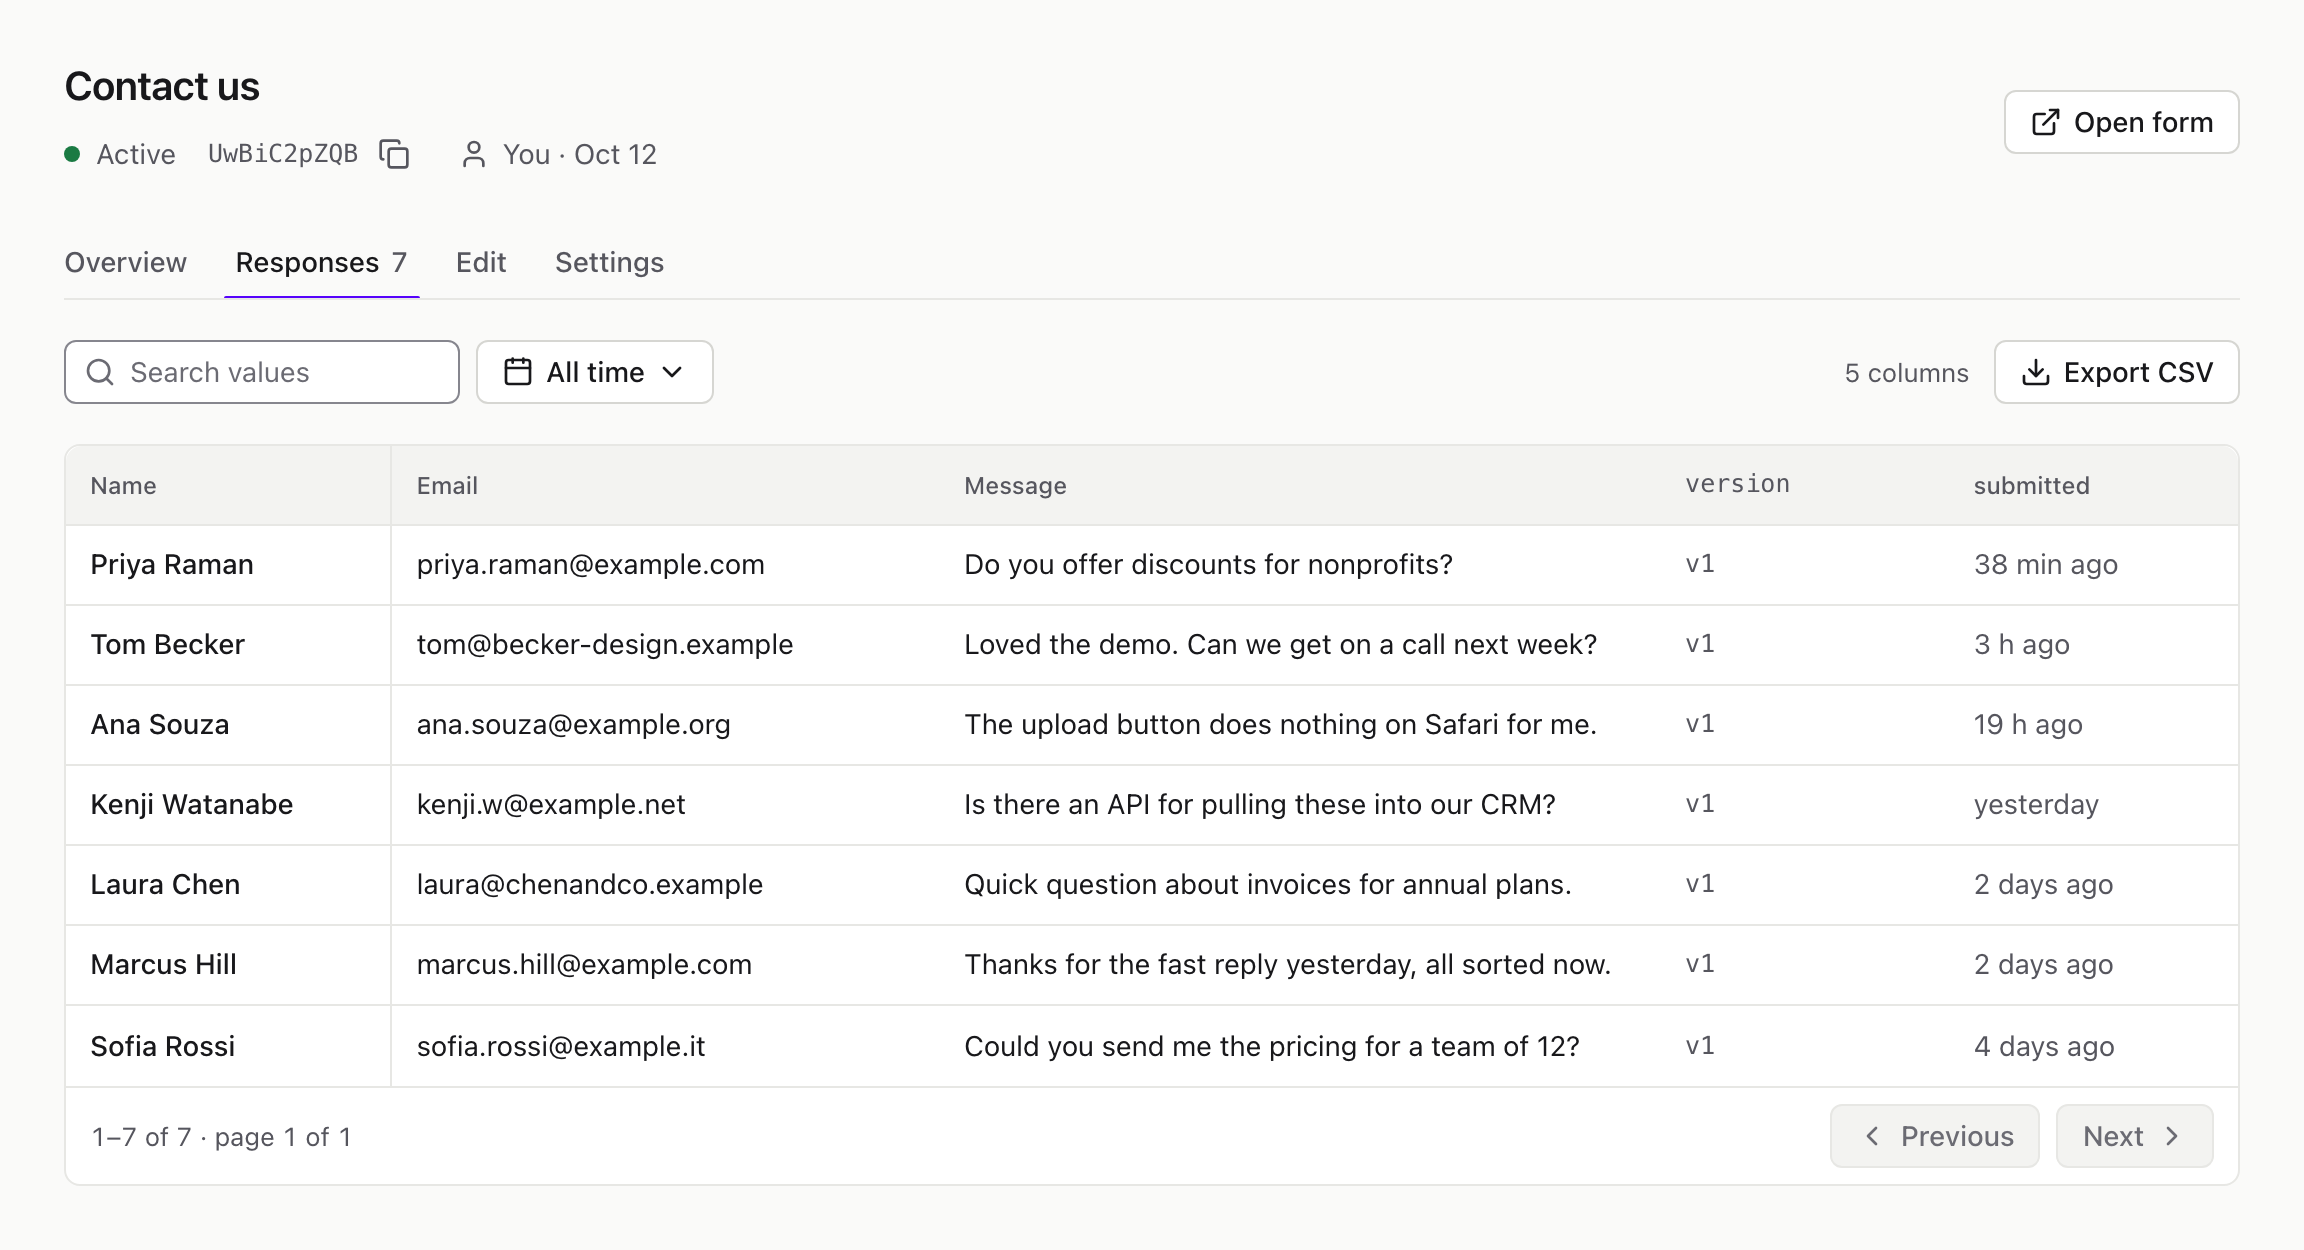
Task: Click the 'yesterday' submitted time
Action: point(2035,805)
